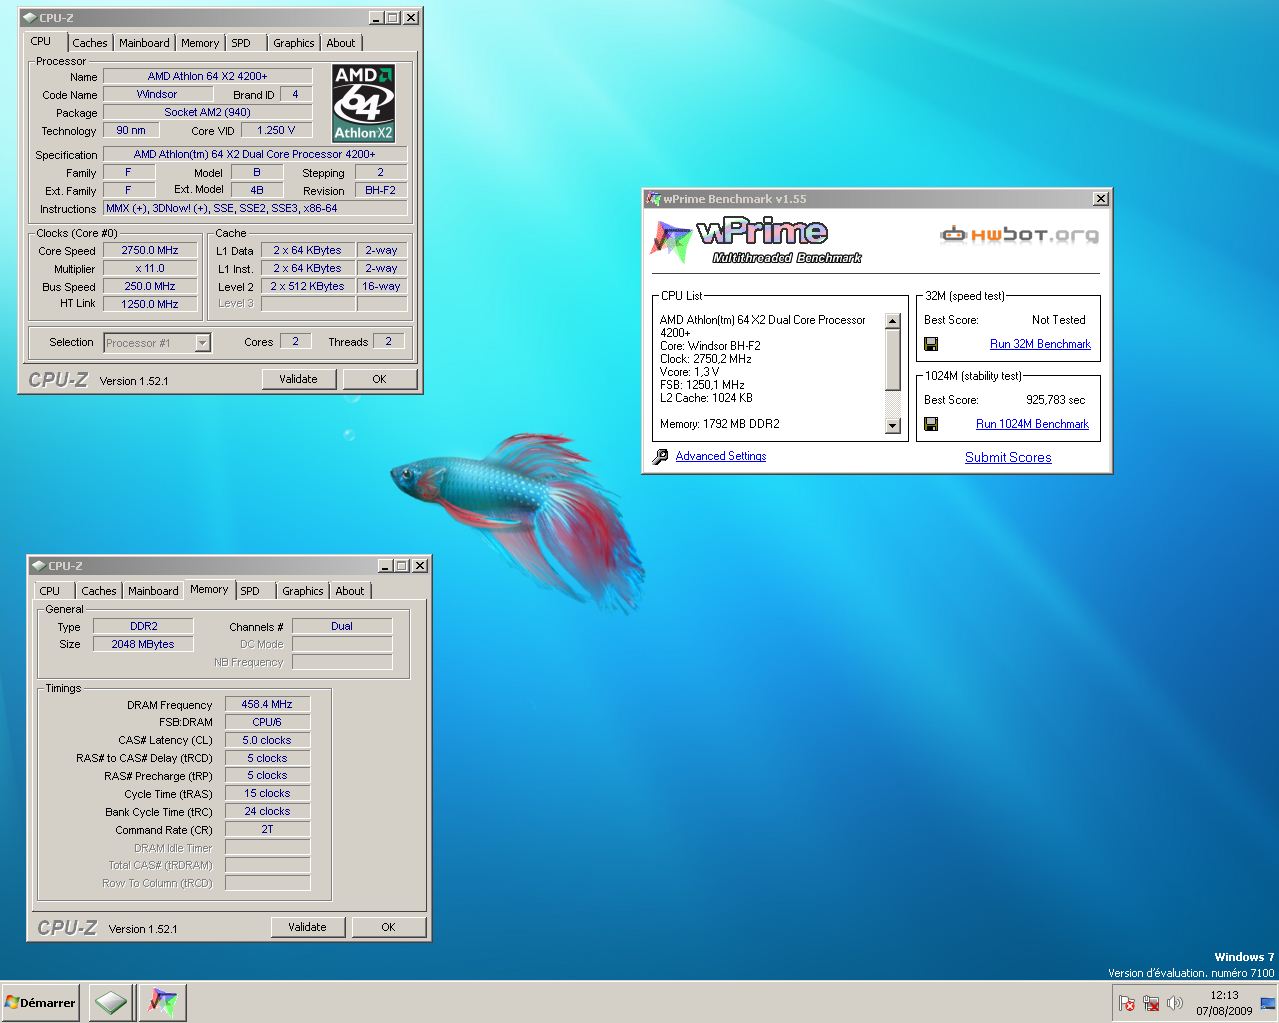Click the action center flag tray icon
Image resolution: width=1279 pixels, height=1023 pixels.
click(x=1127, y=1002)
